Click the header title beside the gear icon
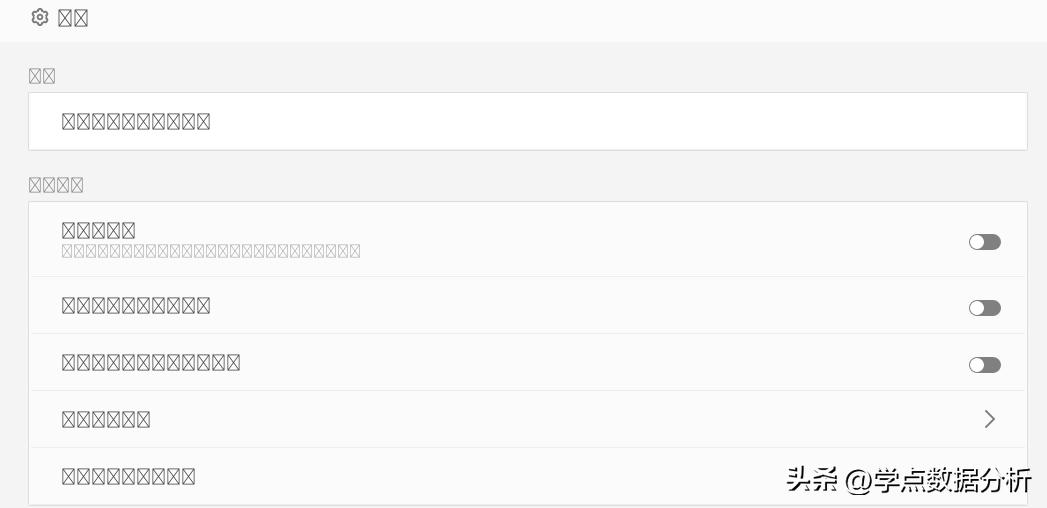 tap(73, 18)
